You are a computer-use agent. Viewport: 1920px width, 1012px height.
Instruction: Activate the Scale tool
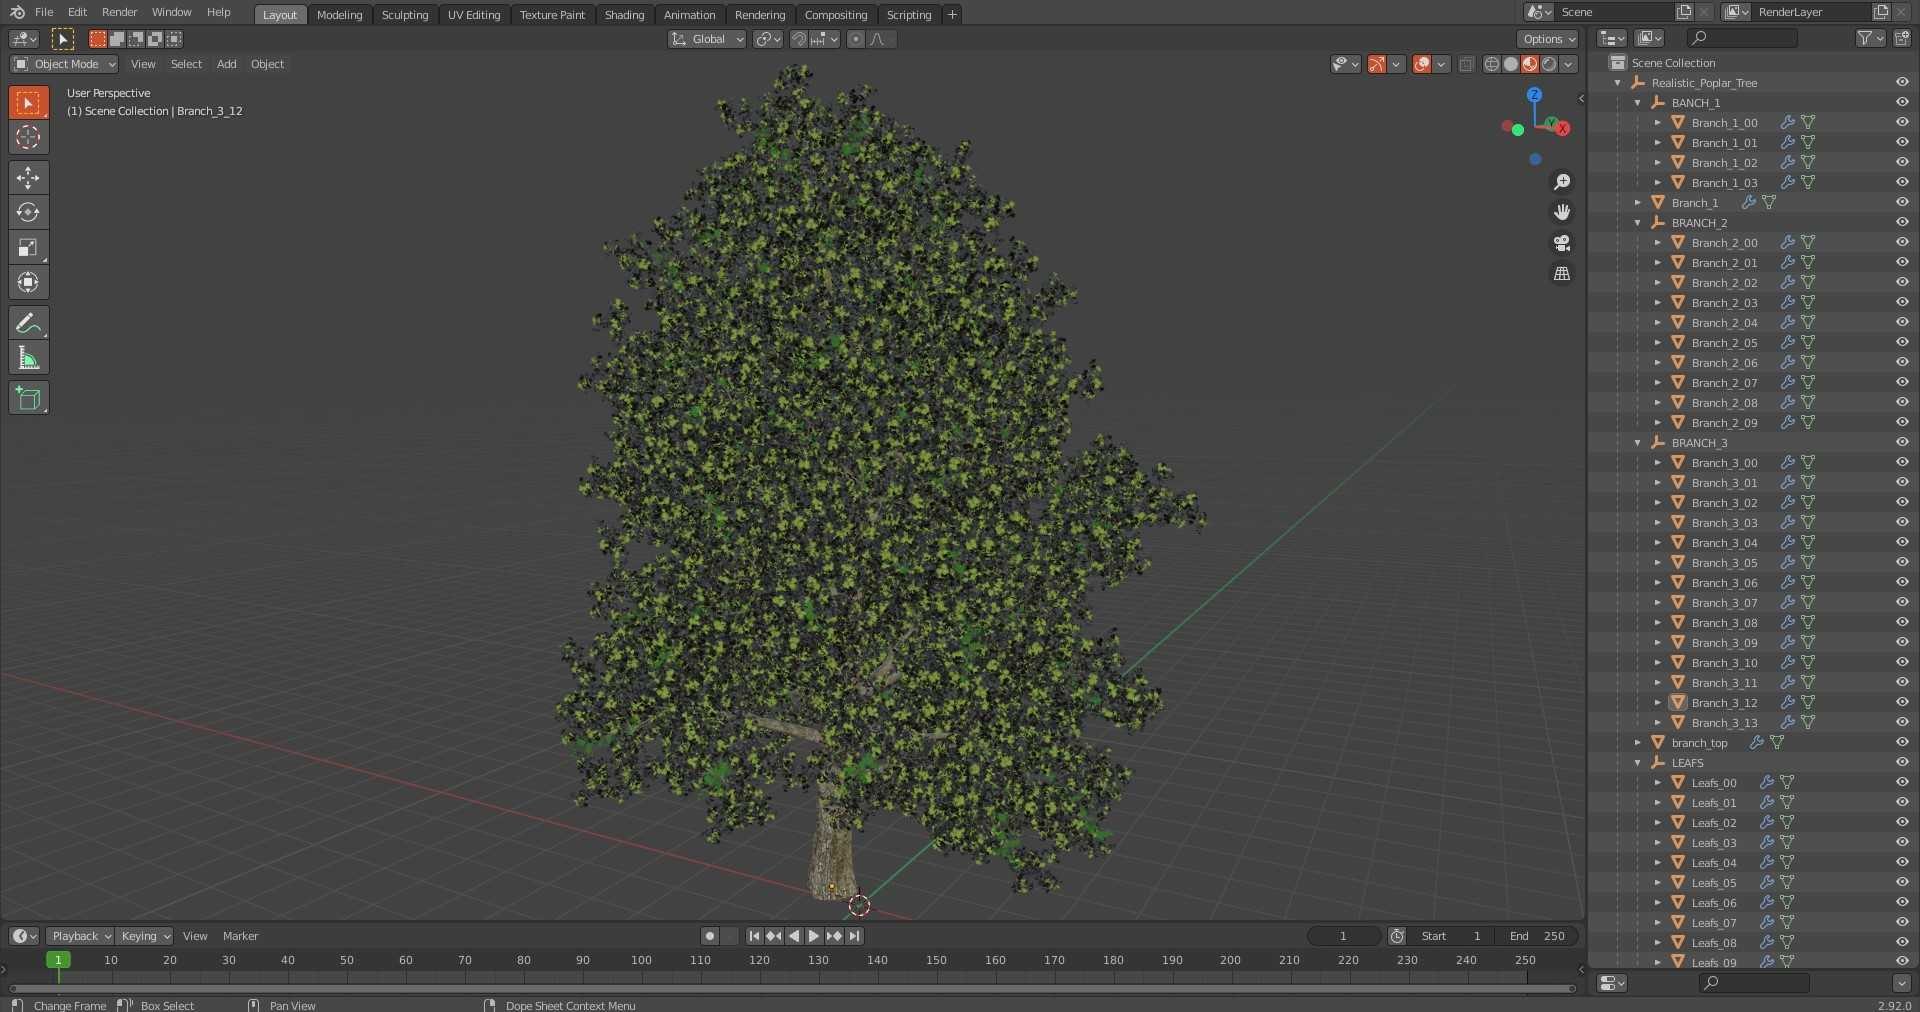pos(28,247)
